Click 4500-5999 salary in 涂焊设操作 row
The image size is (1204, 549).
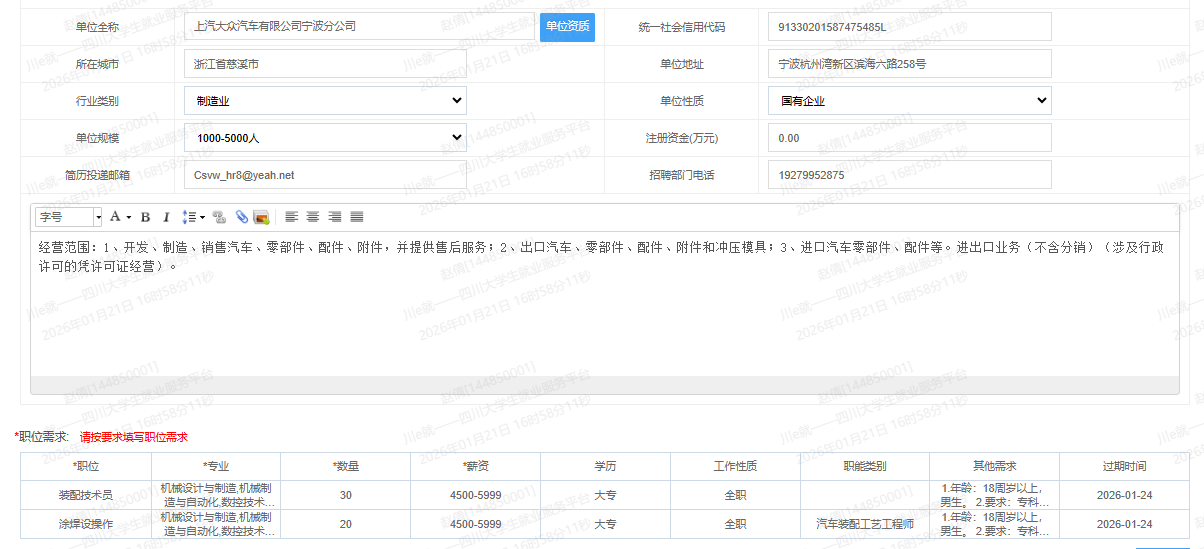(x=475, y=524)
